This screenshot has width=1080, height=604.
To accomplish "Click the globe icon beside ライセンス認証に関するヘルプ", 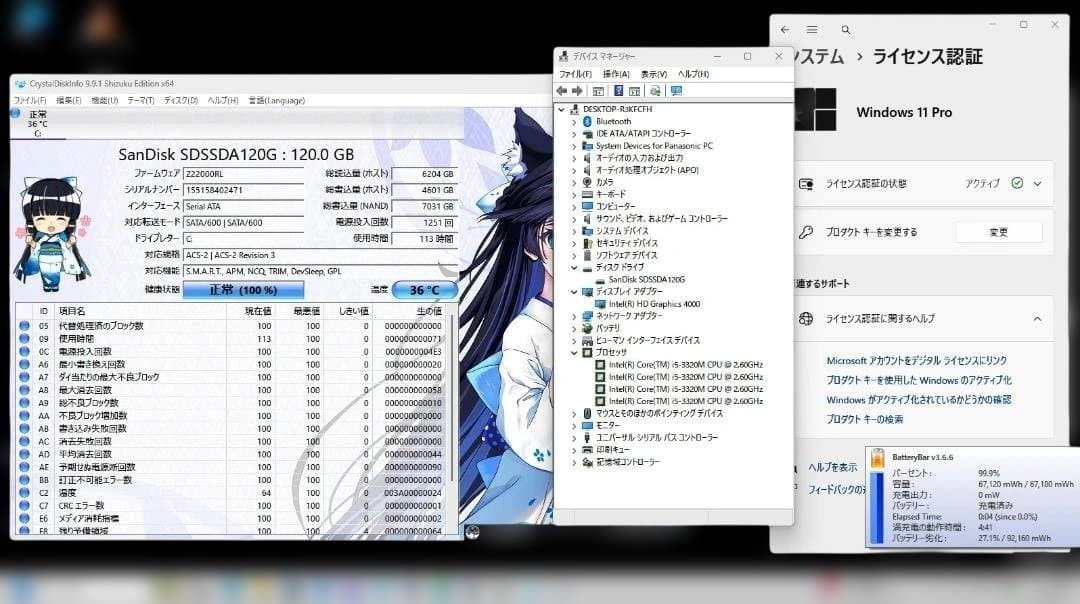I will 806,318.
